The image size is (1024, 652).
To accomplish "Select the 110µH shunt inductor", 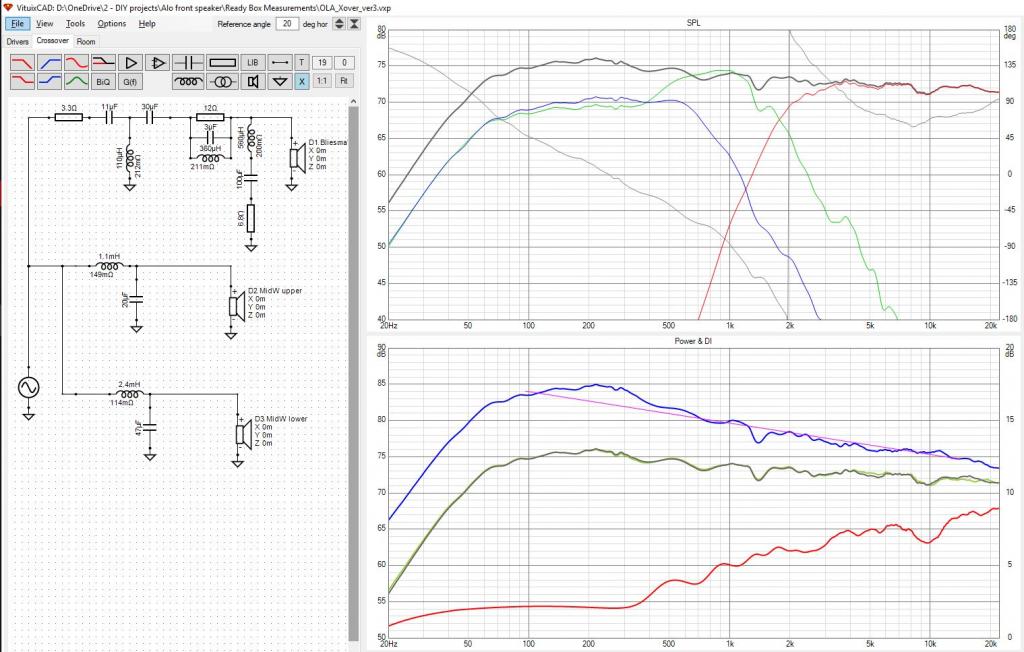I will coord(129,158).
